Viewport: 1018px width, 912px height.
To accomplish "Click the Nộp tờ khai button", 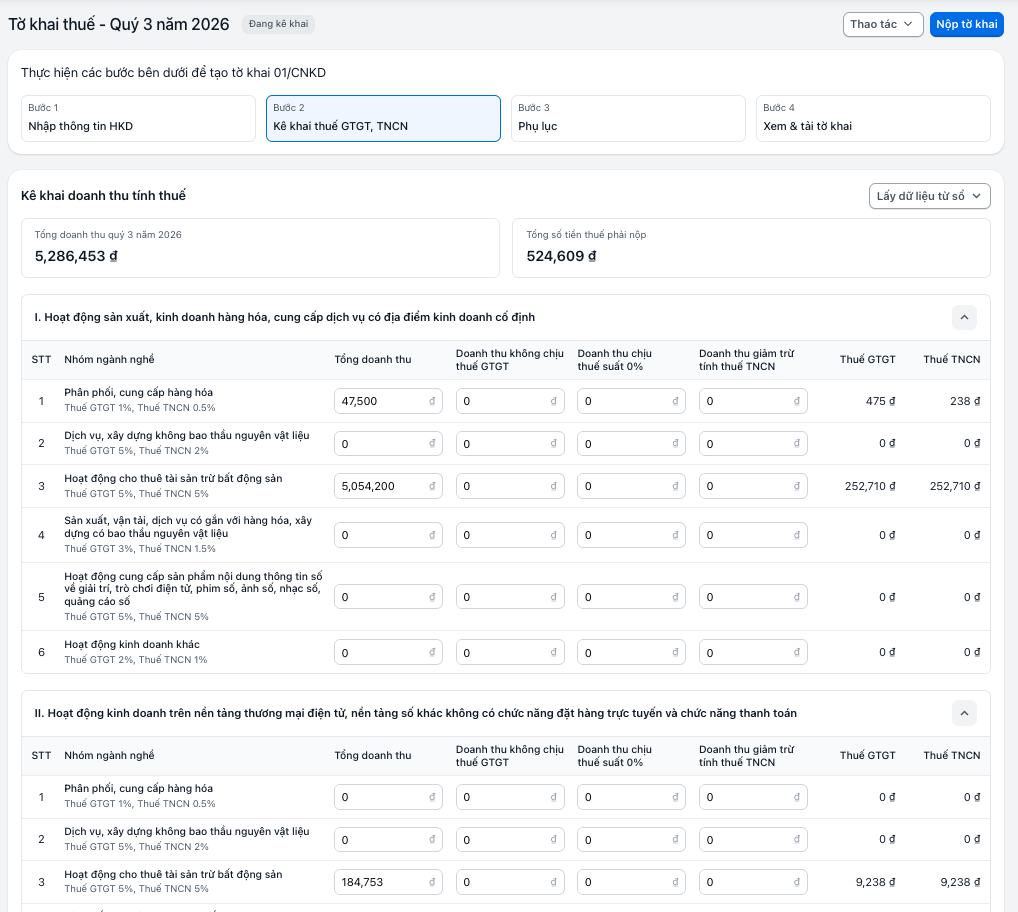I will click(966, 25).
